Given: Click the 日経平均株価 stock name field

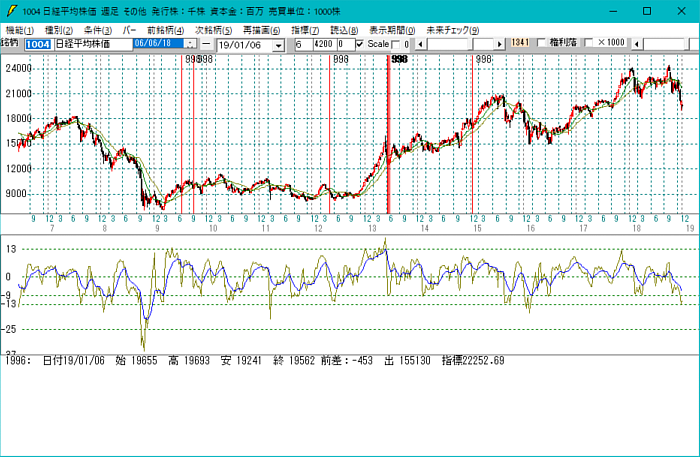Looking at the screenshot, I should pos(88,45).
